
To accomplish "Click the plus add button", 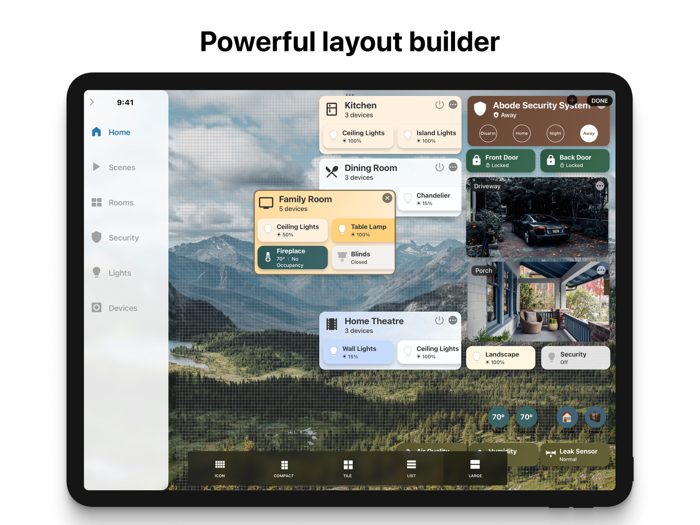I will (572, 100).
